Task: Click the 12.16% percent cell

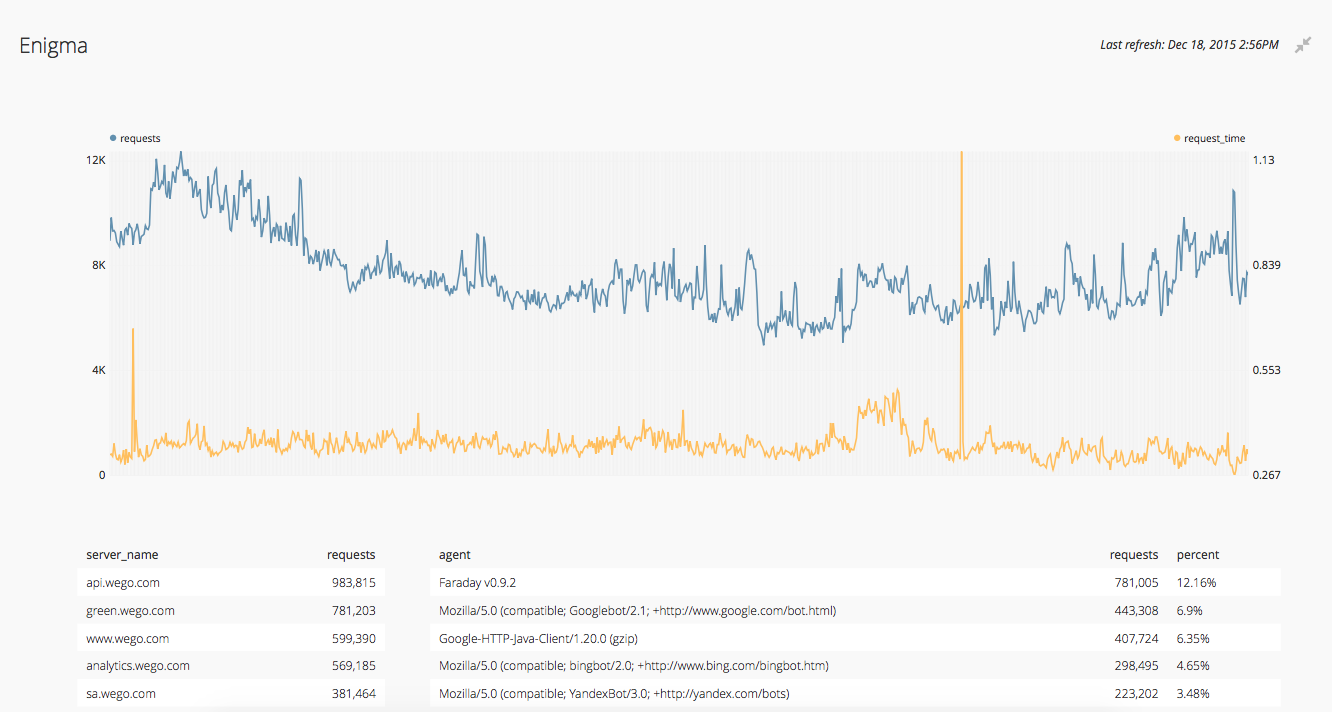Action: [x=1197, y=582]
